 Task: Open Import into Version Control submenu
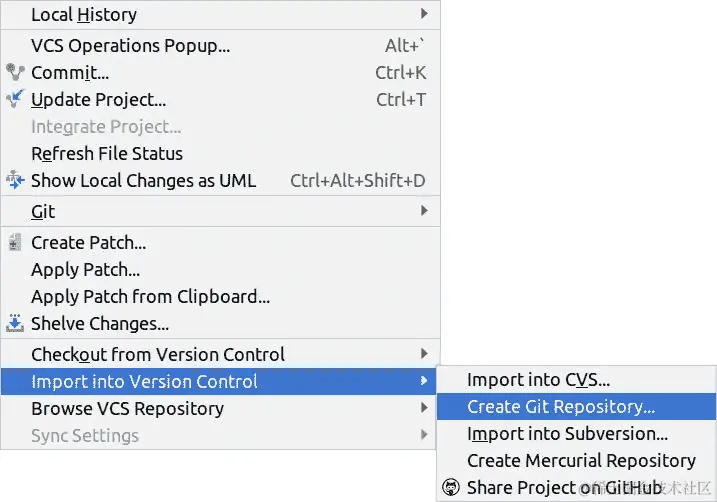coord(144,381)
